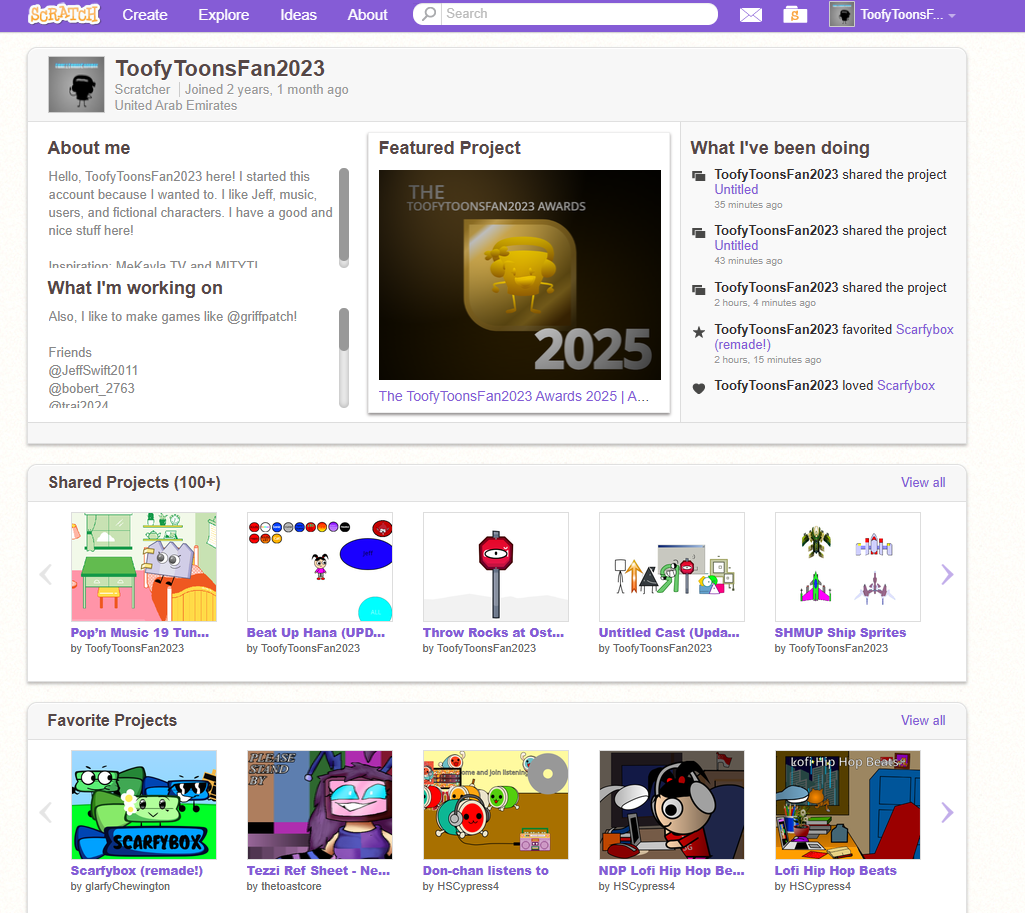This screenshot has height=913, width=1025.
Task: Click the What I'm working on scrollbar
Action: (x=344, y=357)
